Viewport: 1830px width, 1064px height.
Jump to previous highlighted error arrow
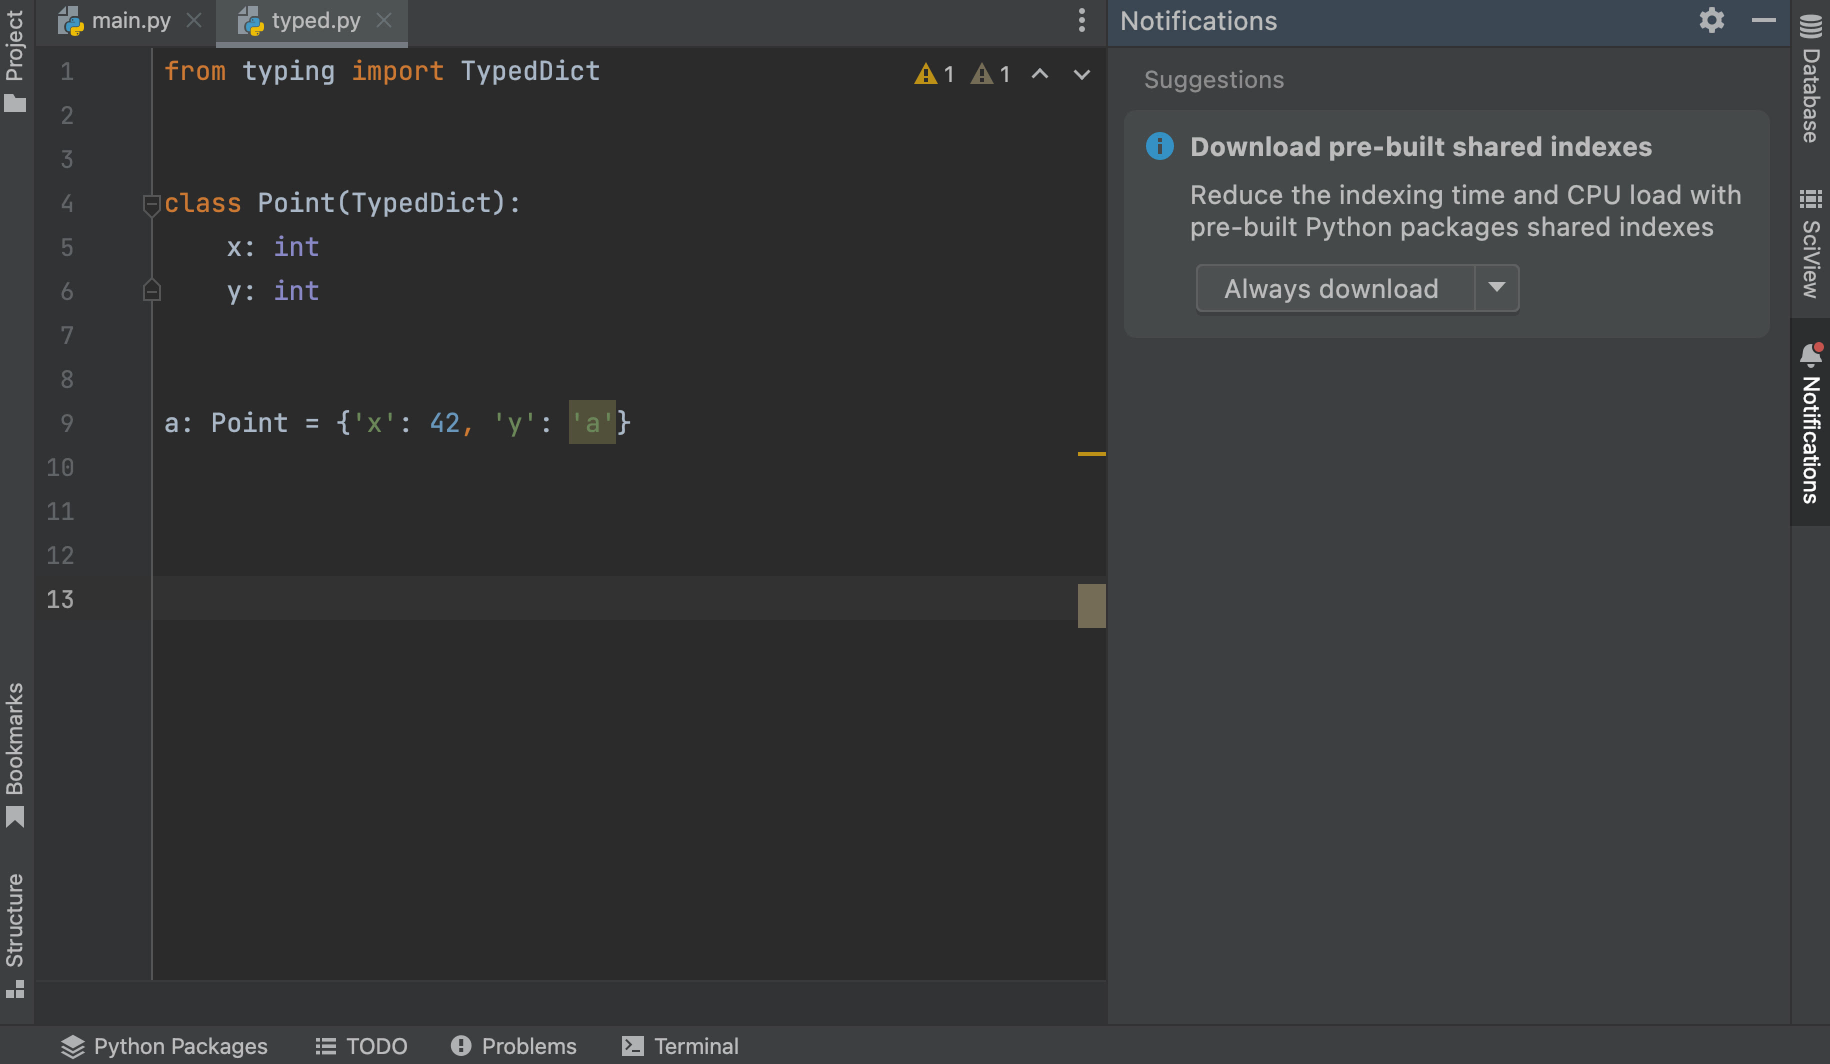1040,74
